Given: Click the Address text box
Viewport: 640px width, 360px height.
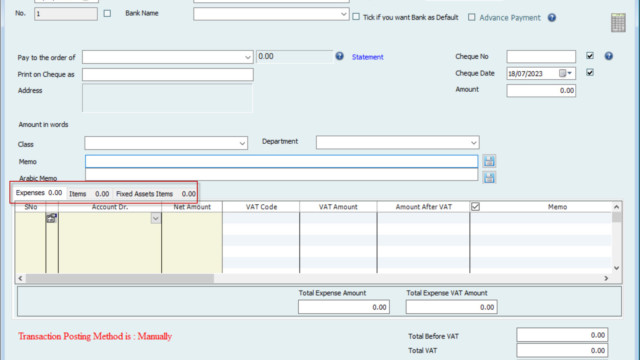Looking at the screenshot, I should pos(167,98).
